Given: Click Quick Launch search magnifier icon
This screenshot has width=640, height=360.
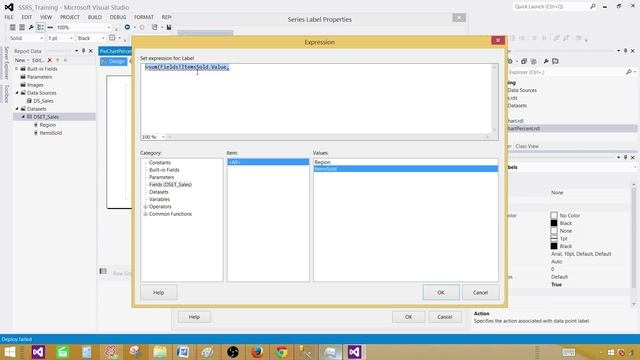Looking at the screenshot, I should pos(593,7).
